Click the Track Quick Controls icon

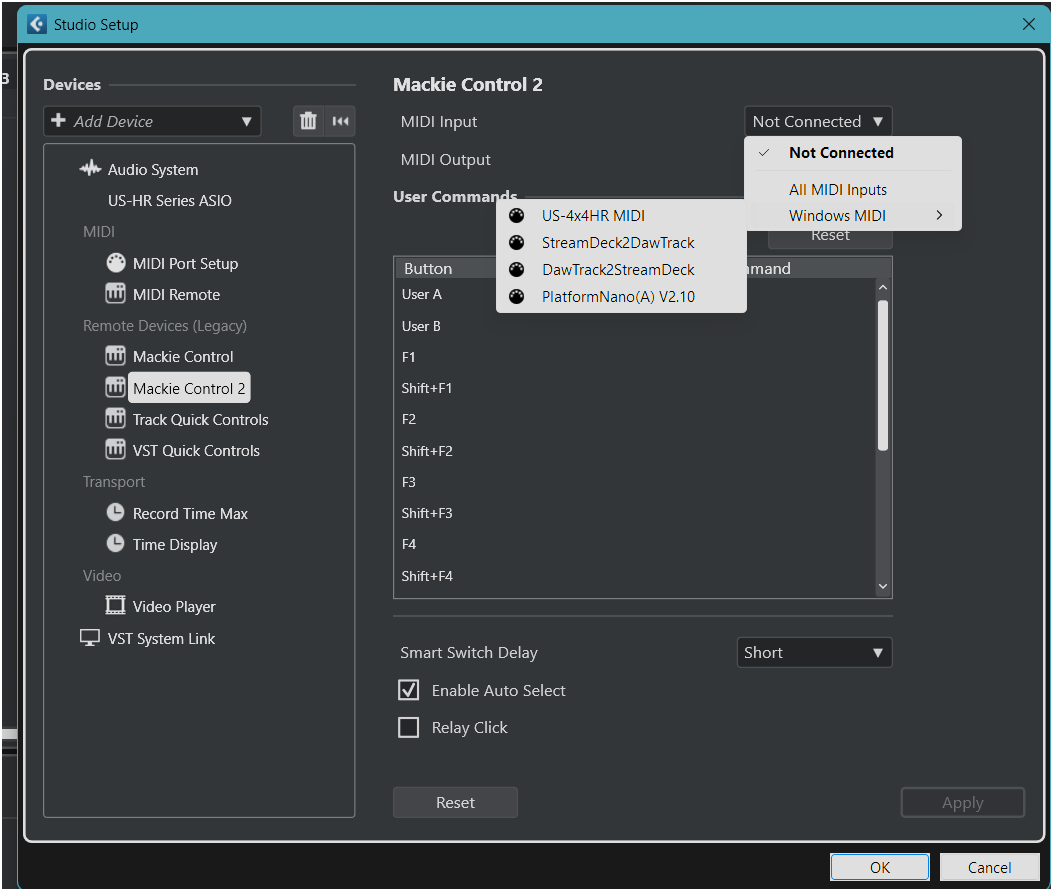(116, 419)
